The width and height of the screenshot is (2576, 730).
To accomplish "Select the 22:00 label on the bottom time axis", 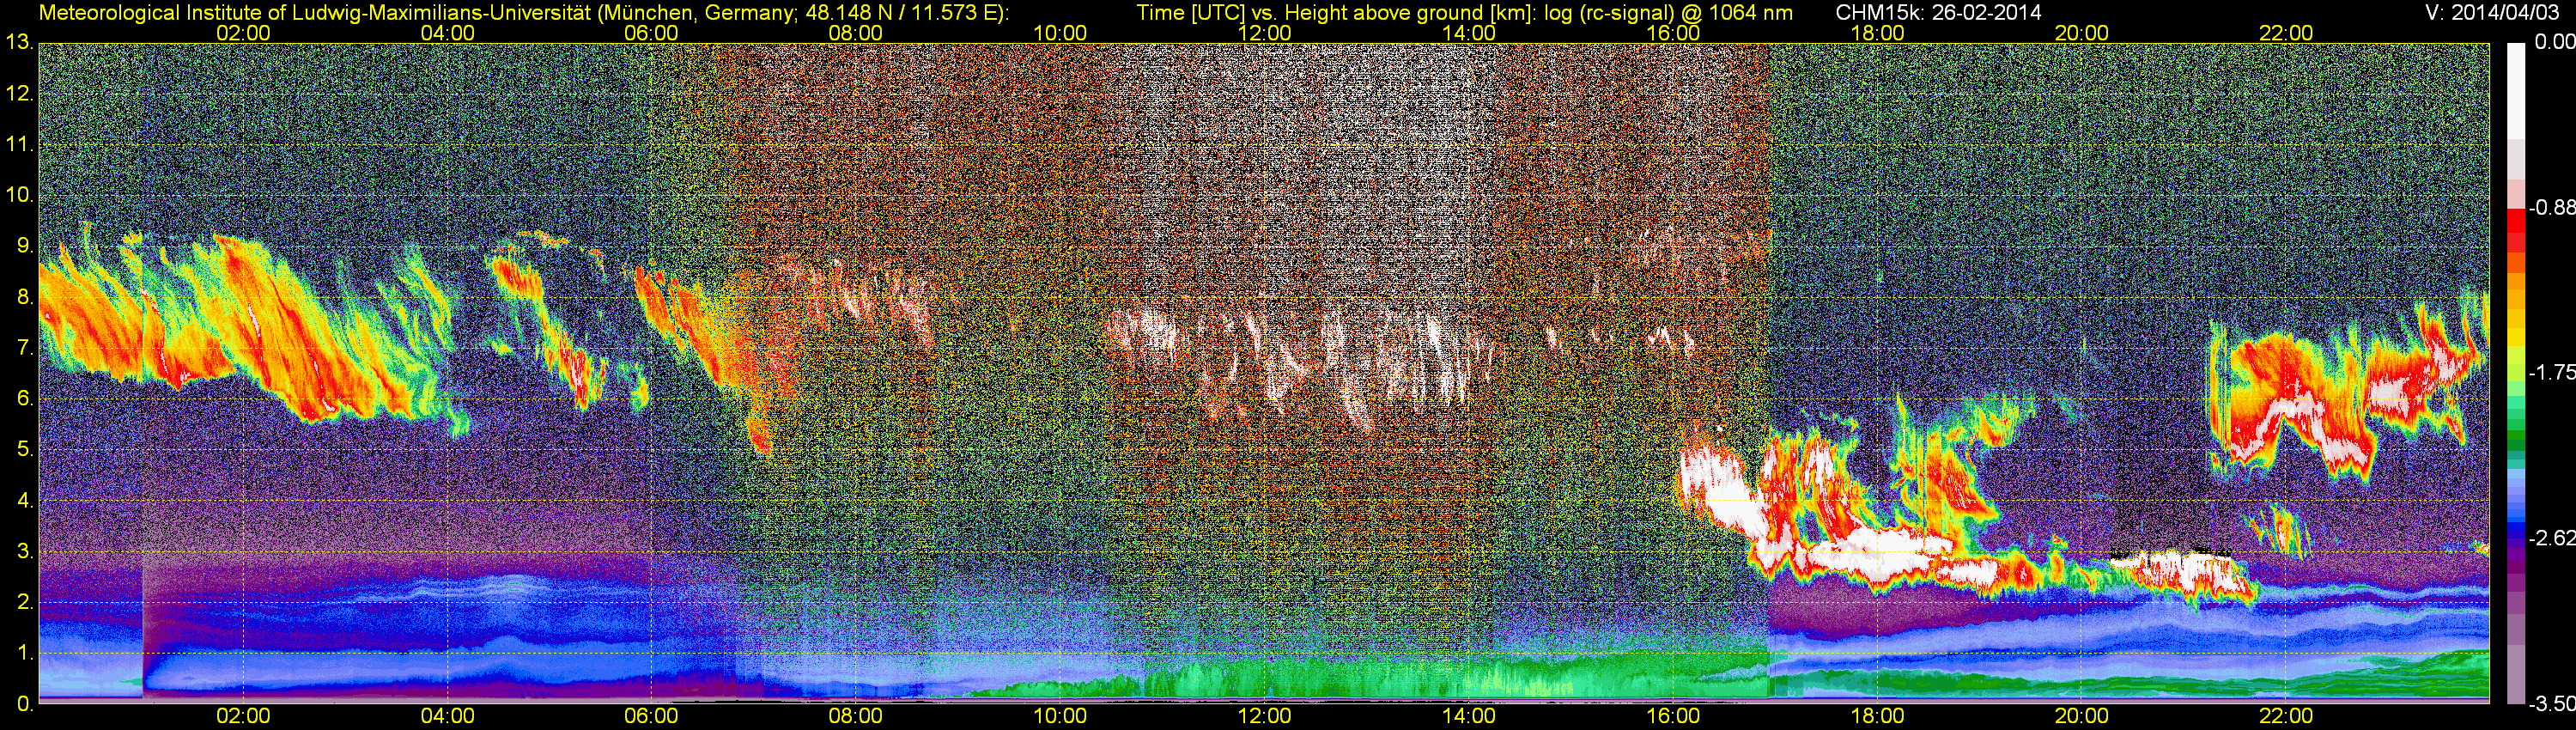I will pyautogui.click(x=2286, y=716).
